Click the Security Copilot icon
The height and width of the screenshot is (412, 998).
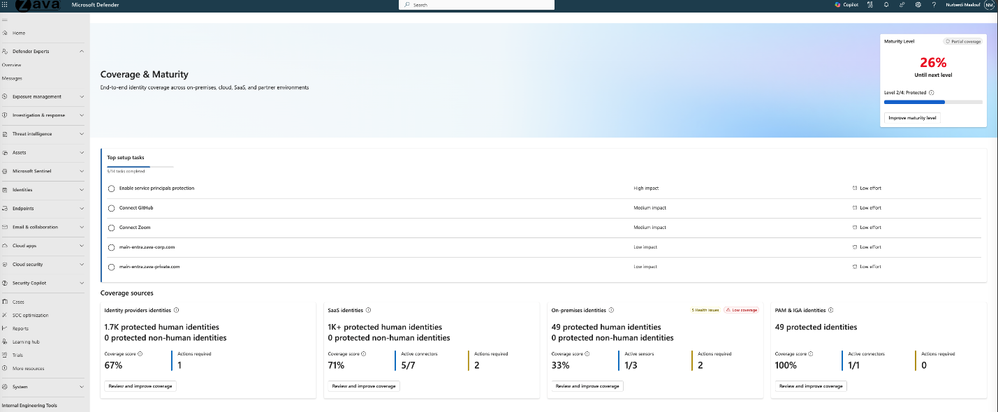click(x=5, y=283)
